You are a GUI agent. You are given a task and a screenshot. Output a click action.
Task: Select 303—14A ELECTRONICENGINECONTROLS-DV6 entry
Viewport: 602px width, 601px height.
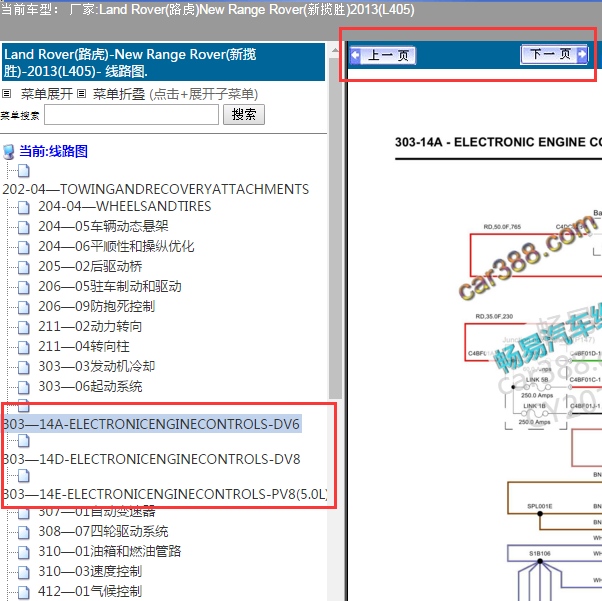pyautogui.click(x=151, y=424)
